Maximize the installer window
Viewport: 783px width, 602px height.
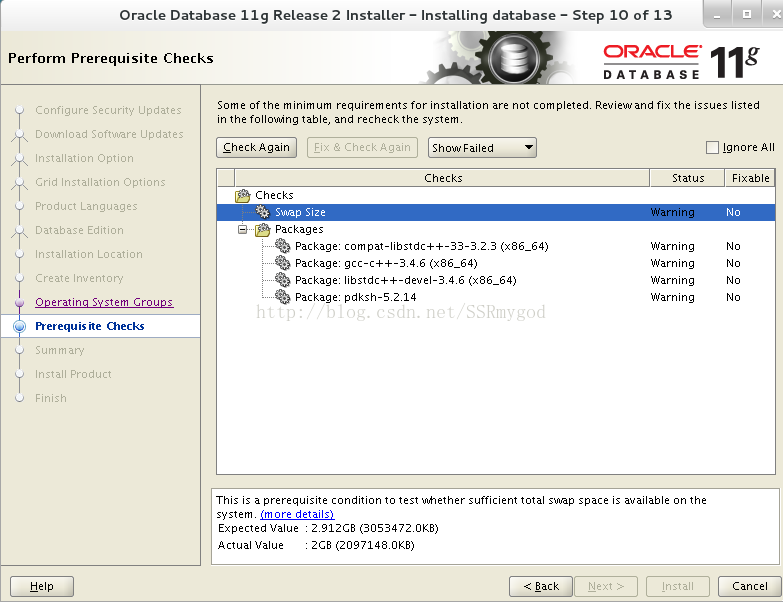coord(747,15)
